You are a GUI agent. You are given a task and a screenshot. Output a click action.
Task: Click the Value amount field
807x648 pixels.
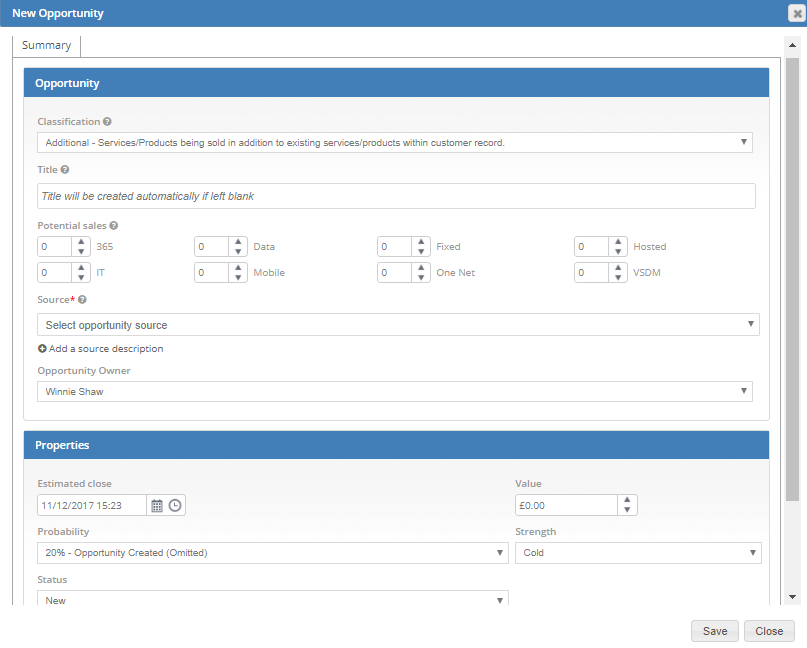tap(566, 505)
